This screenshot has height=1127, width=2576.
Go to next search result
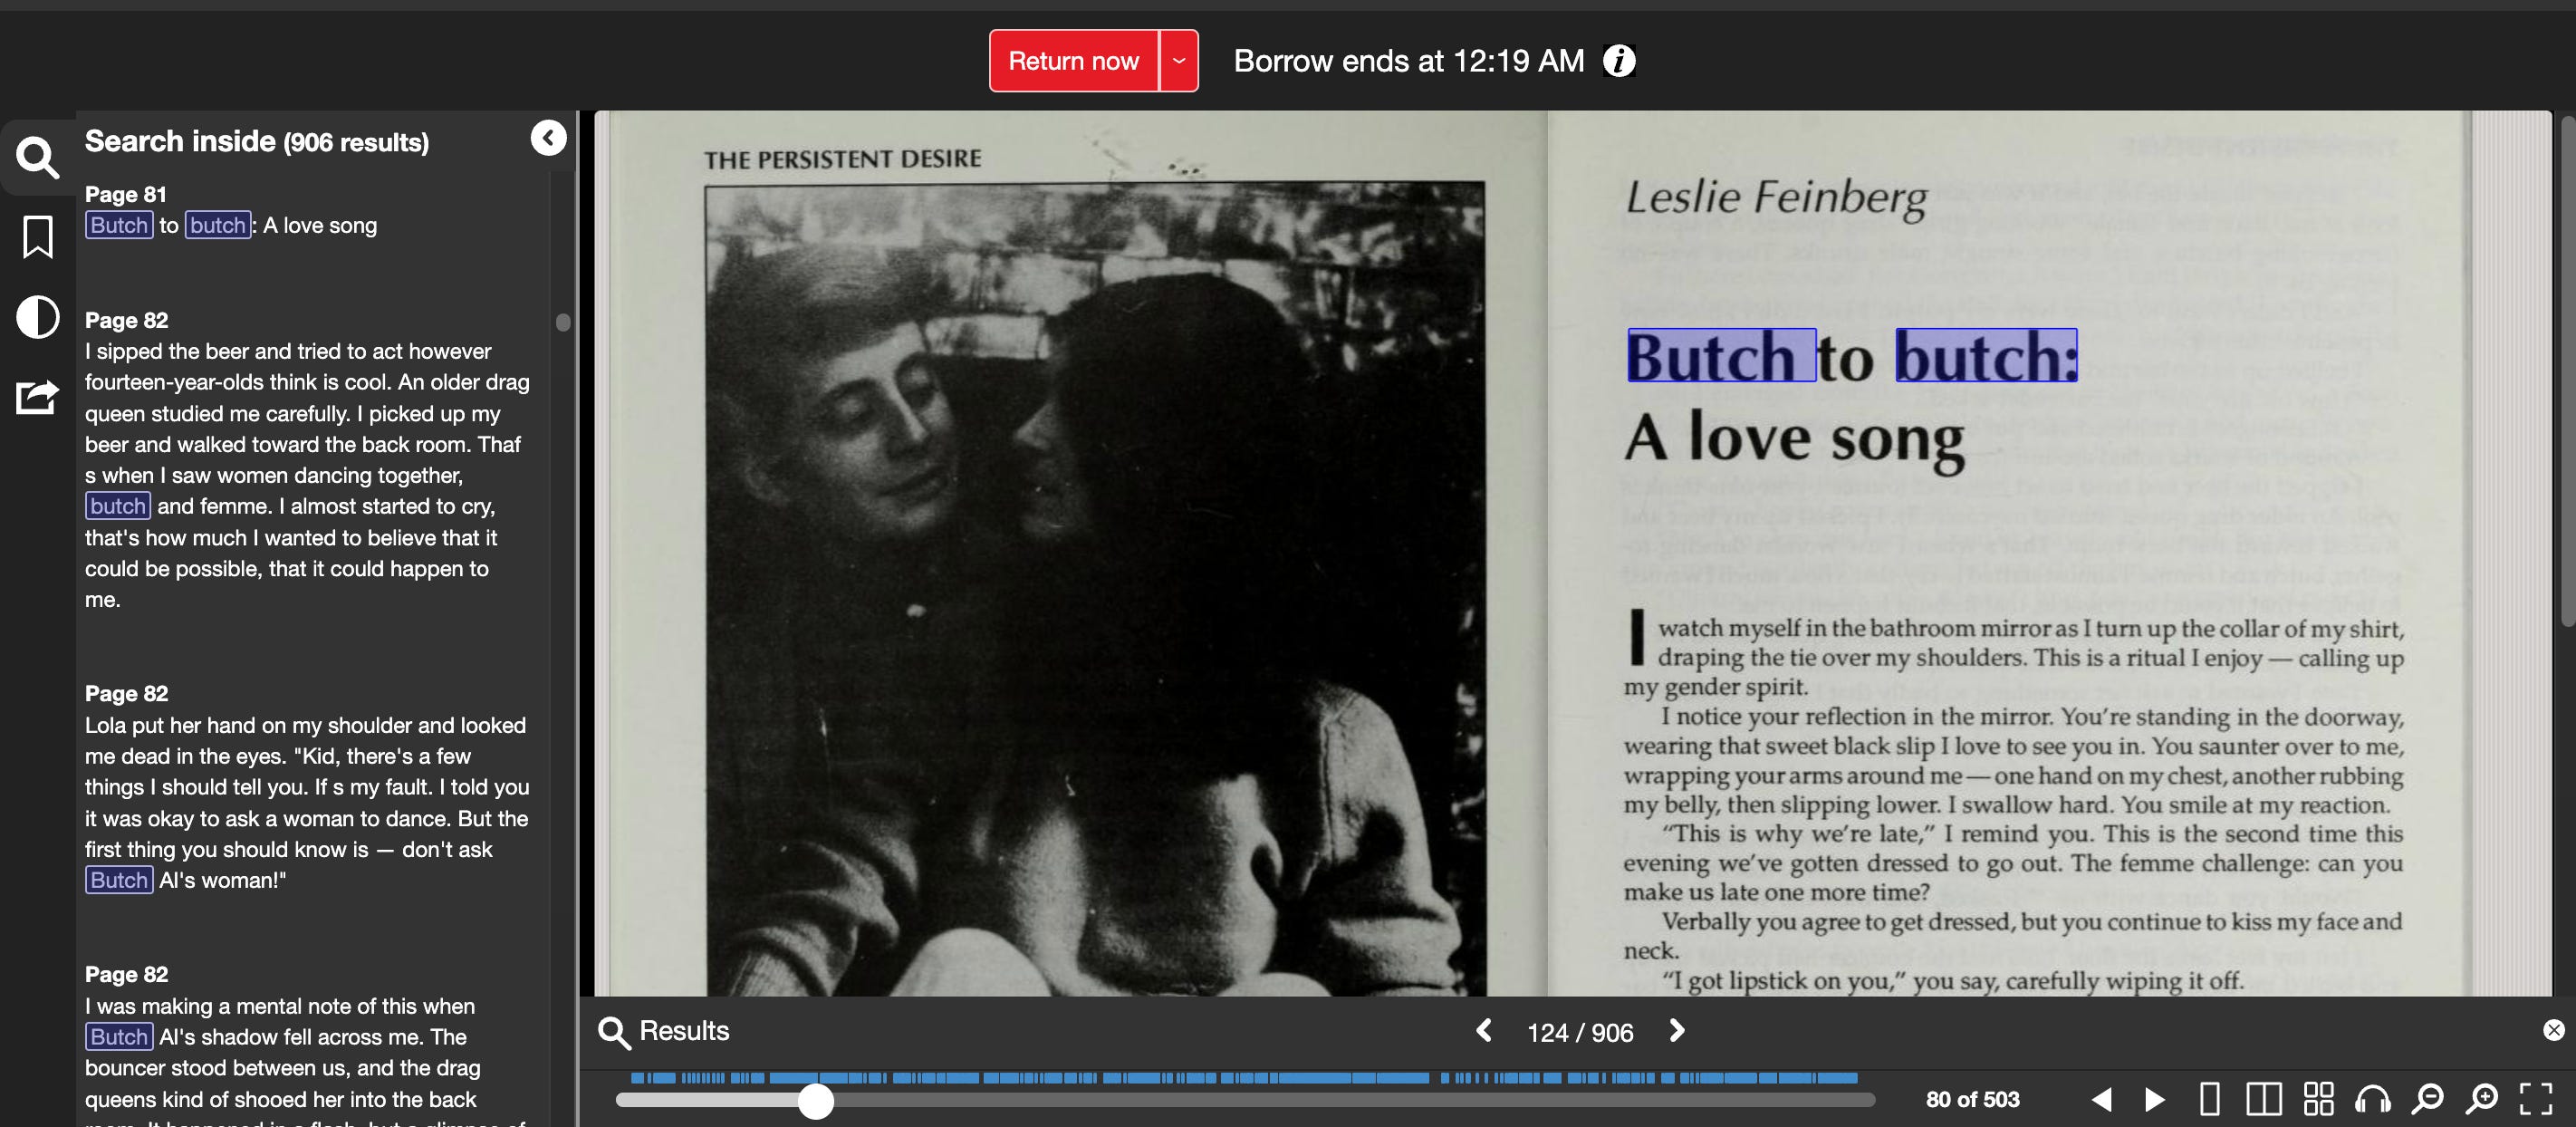pos(1677,1031)
